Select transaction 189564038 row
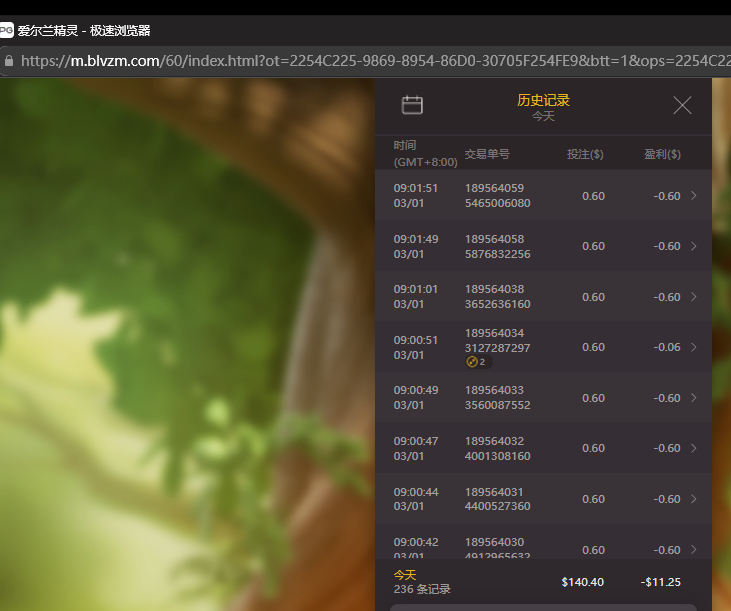731x611 pixels. [540, 297]
